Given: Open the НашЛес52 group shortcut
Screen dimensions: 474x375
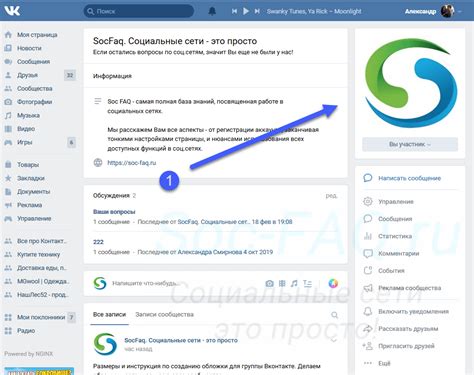Looking at the screenshot, I should (43, 295).
